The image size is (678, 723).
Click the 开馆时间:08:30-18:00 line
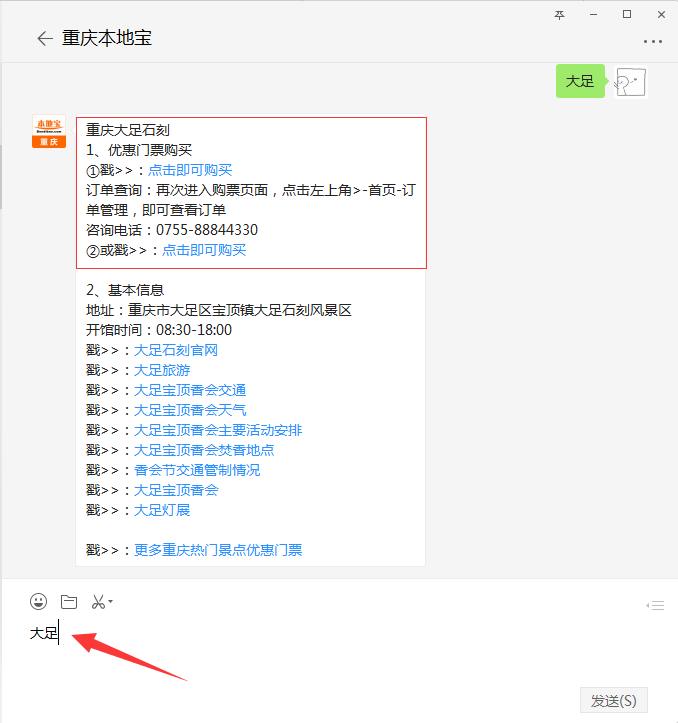(159, 330)
